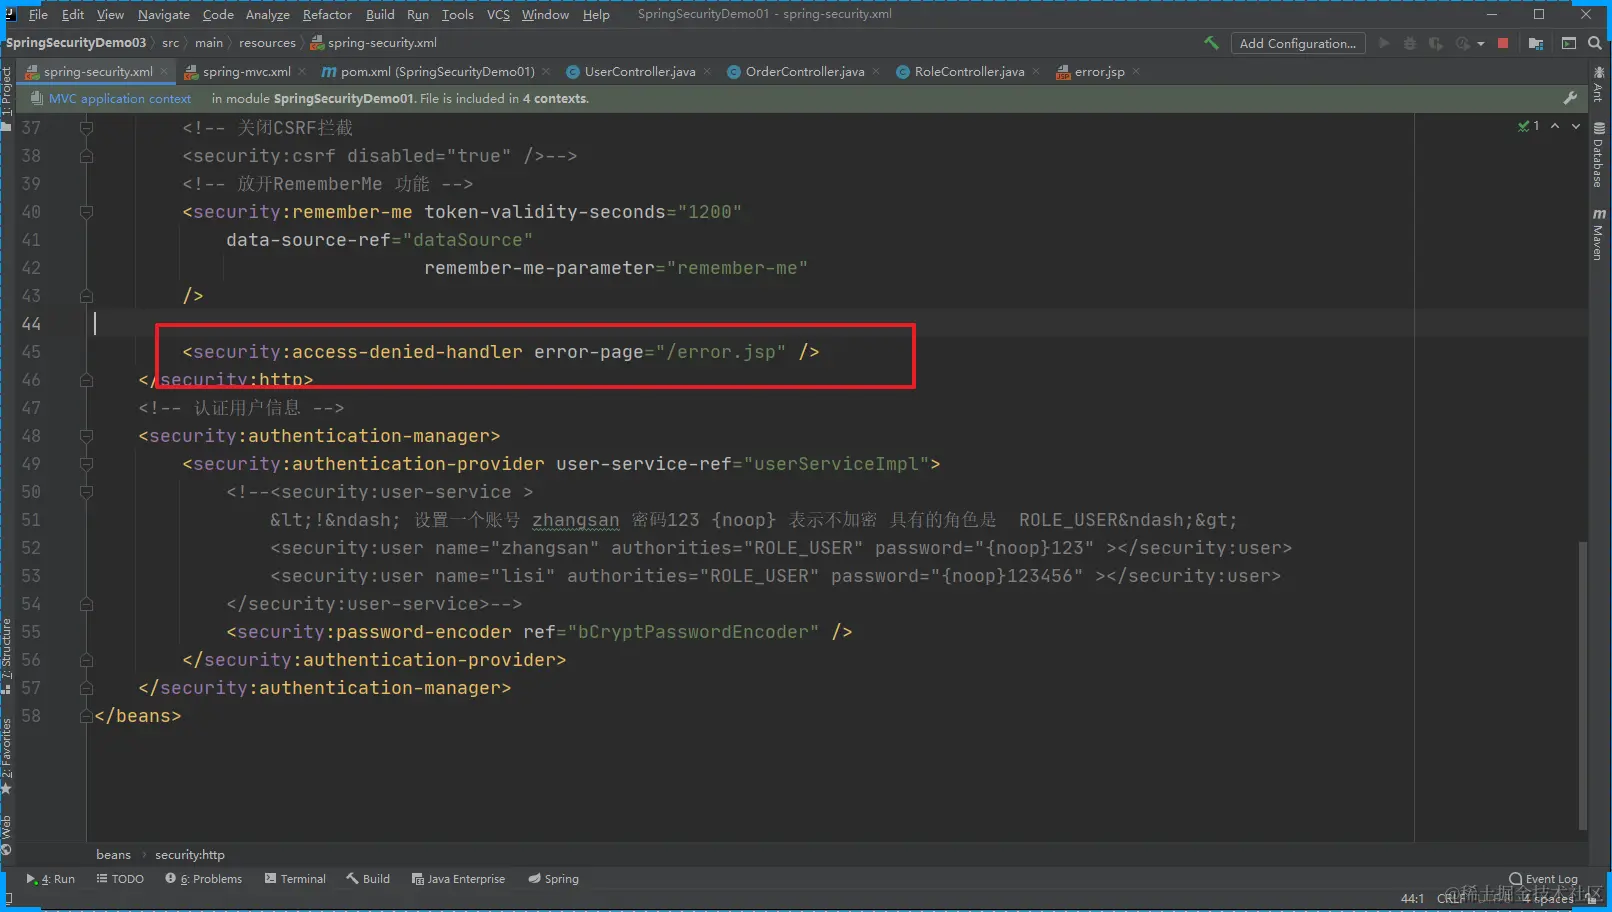Click the inspection checkmark widget in editor
Screen dimensions: 1612x912
click(x=1528, y=126)
